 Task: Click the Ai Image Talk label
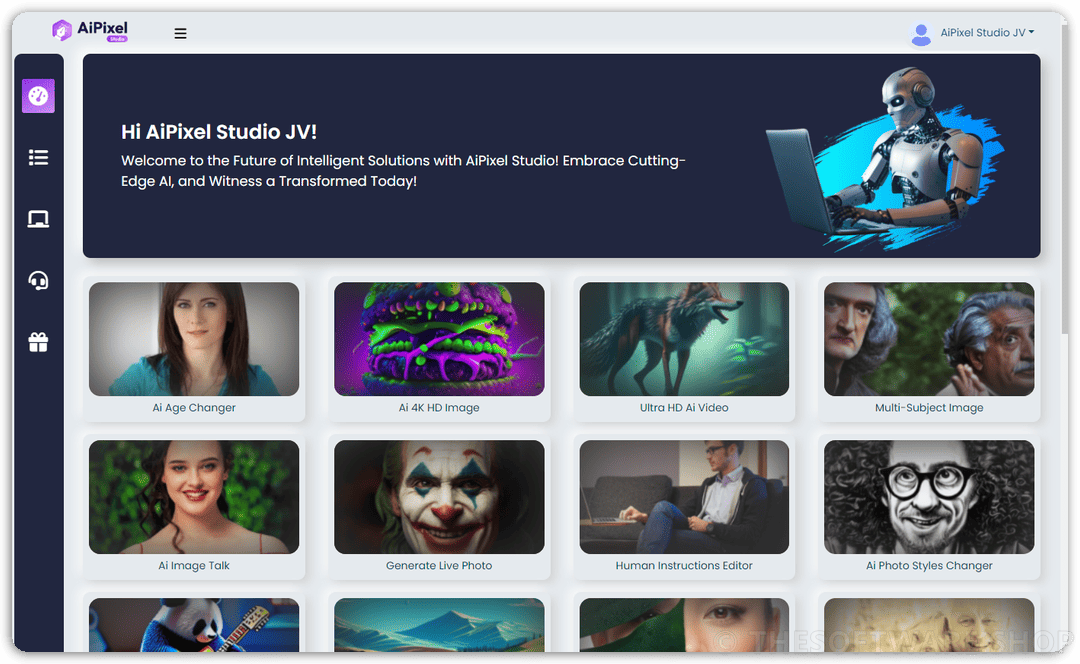194,566
